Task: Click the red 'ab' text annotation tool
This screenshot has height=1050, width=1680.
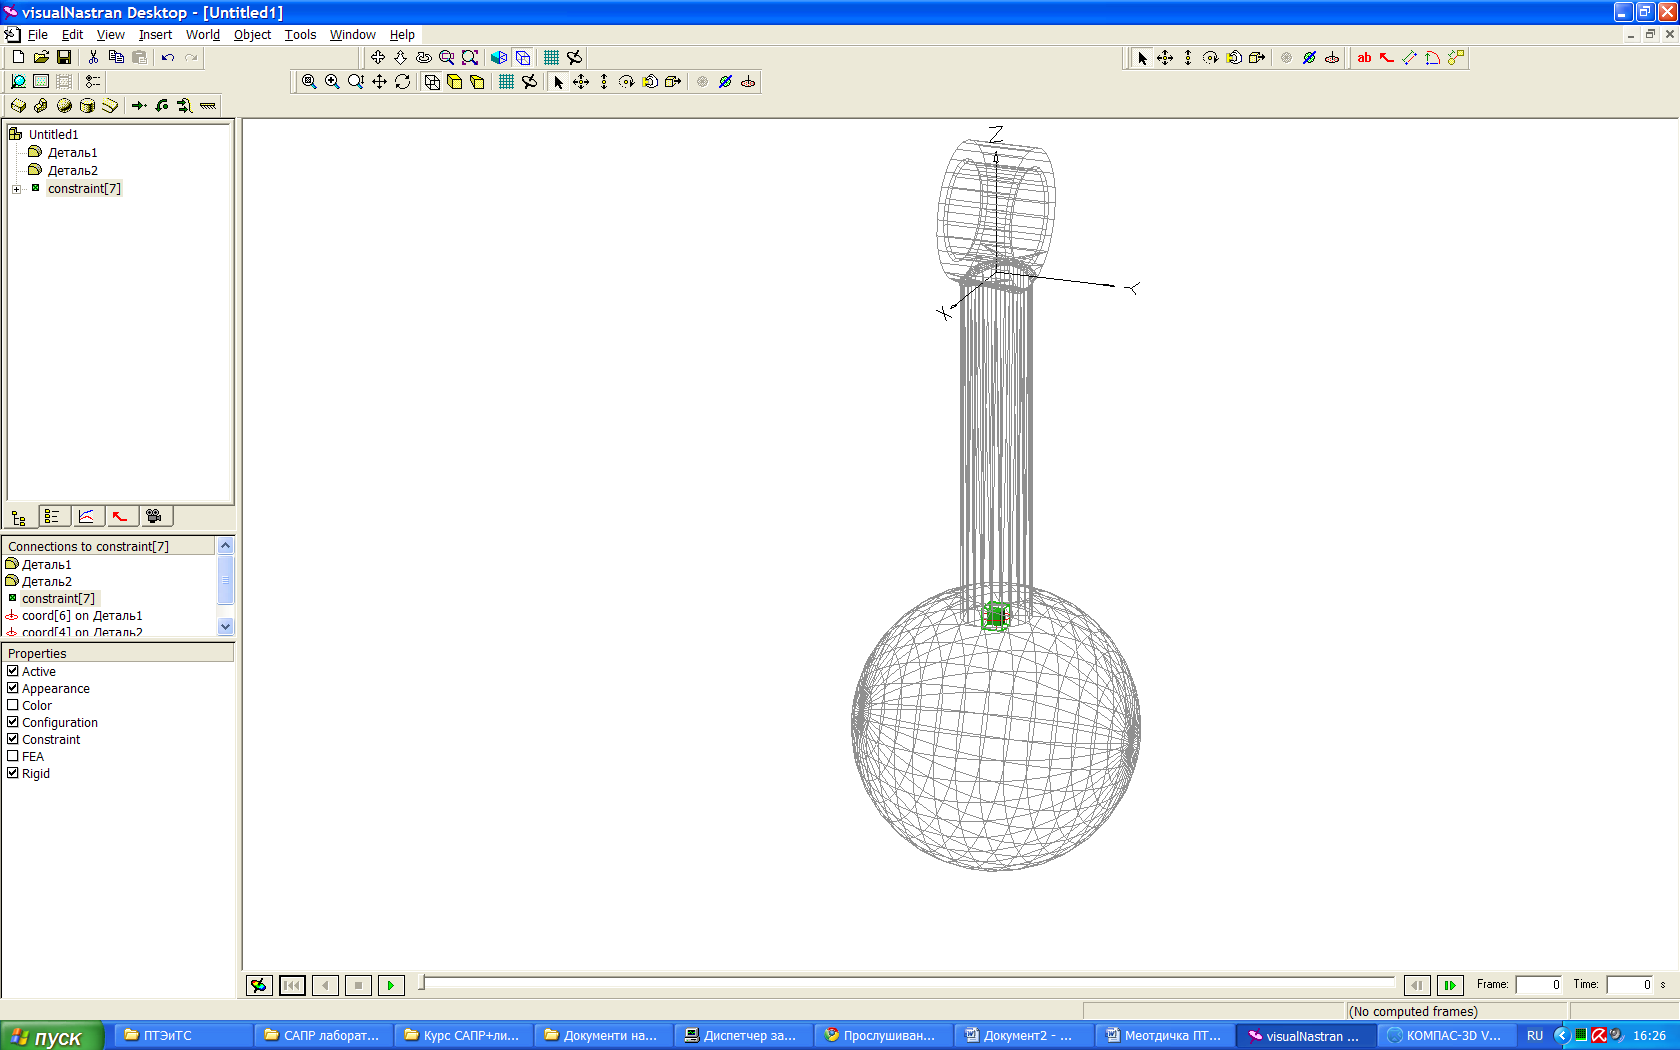Action: pyautogui.click(x=1364, y=57)
